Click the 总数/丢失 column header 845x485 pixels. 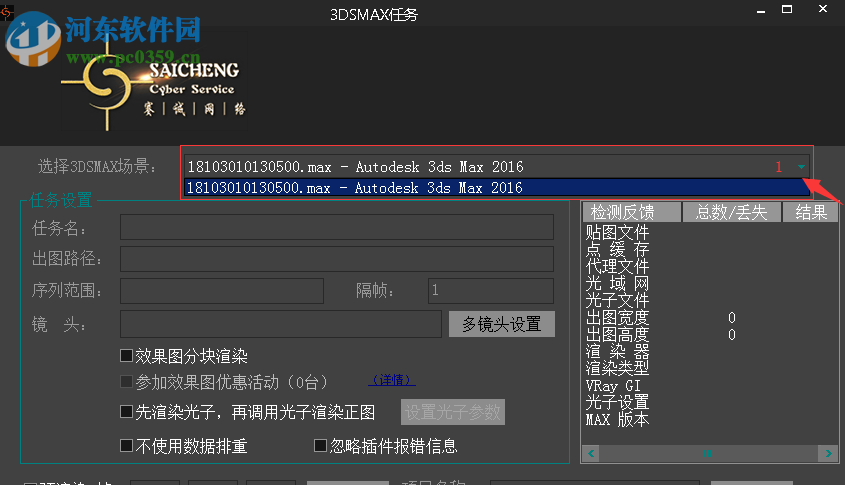(732, 212)
